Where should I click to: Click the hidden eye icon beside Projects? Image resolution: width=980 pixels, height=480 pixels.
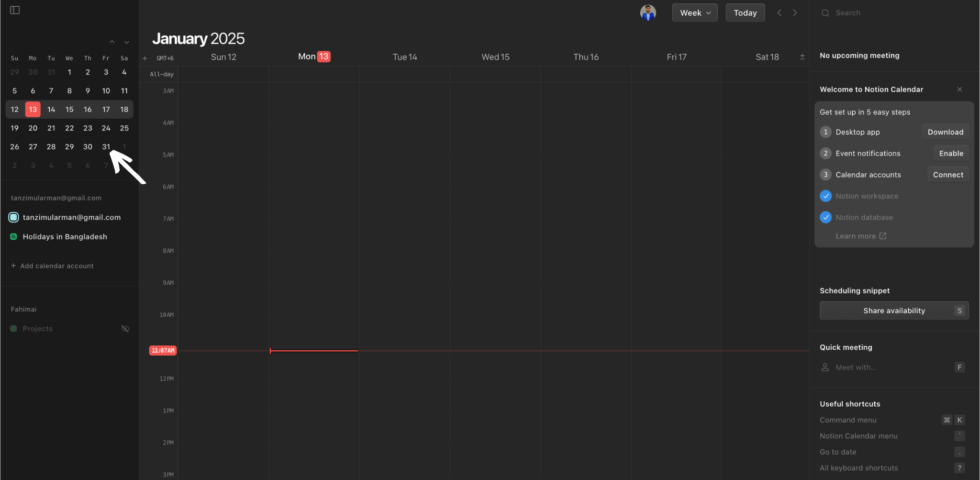125,329
